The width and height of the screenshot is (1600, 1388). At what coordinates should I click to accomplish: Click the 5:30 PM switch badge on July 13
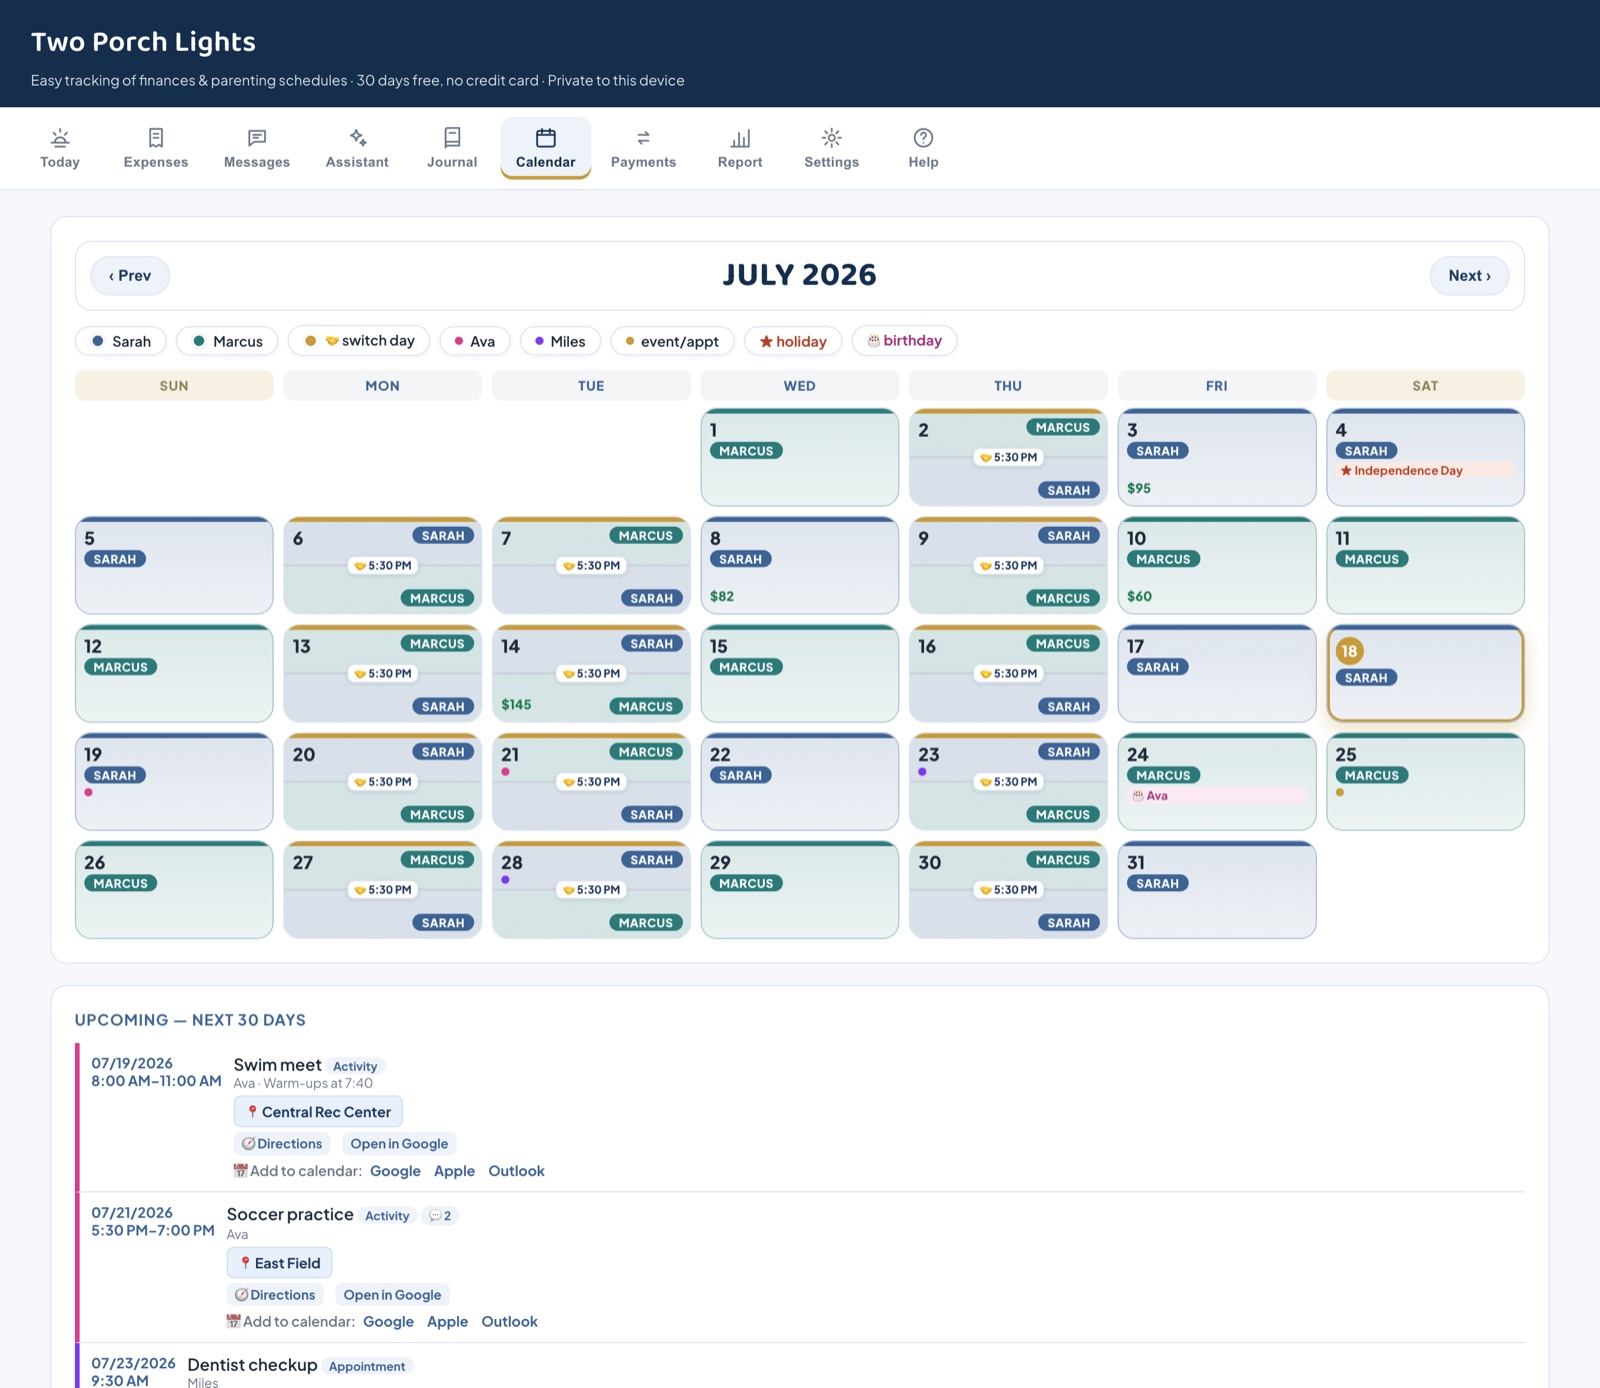383,674
